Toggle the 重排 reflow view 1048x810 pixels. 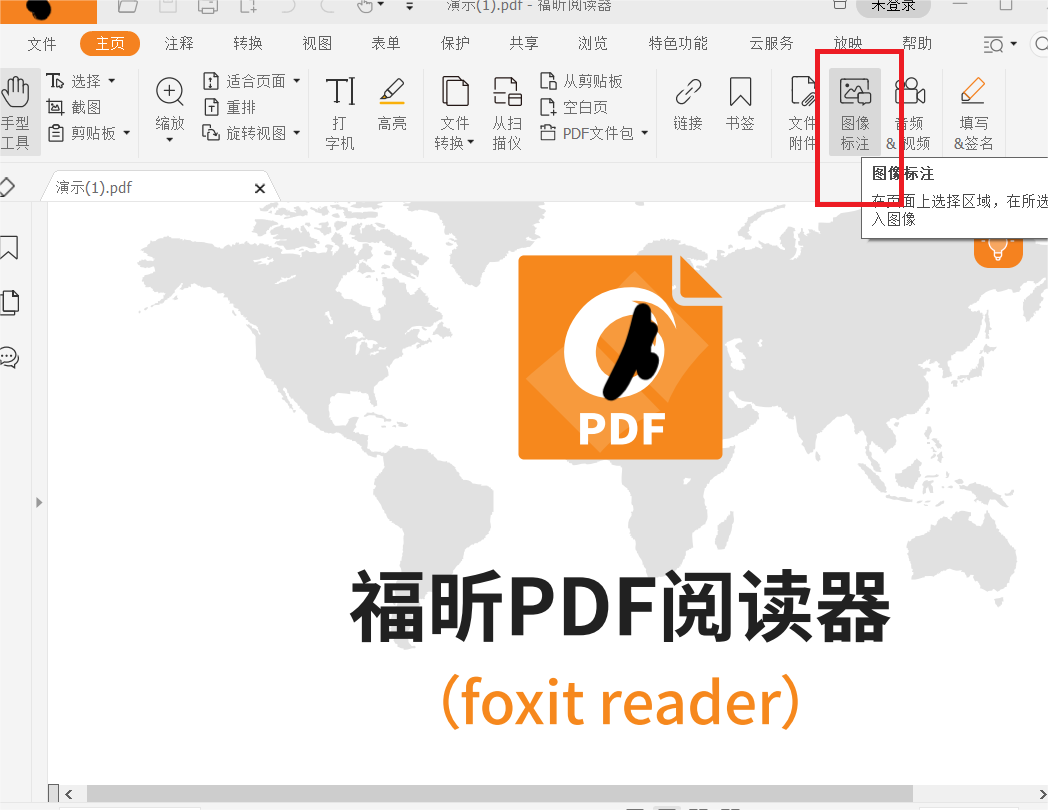click(237, 106)
